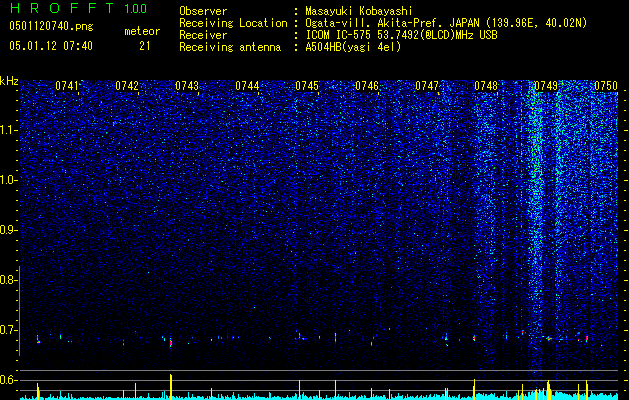Click the meteor count value 21
The width and height of the screenshot is (629, 400).
point(145,46)
